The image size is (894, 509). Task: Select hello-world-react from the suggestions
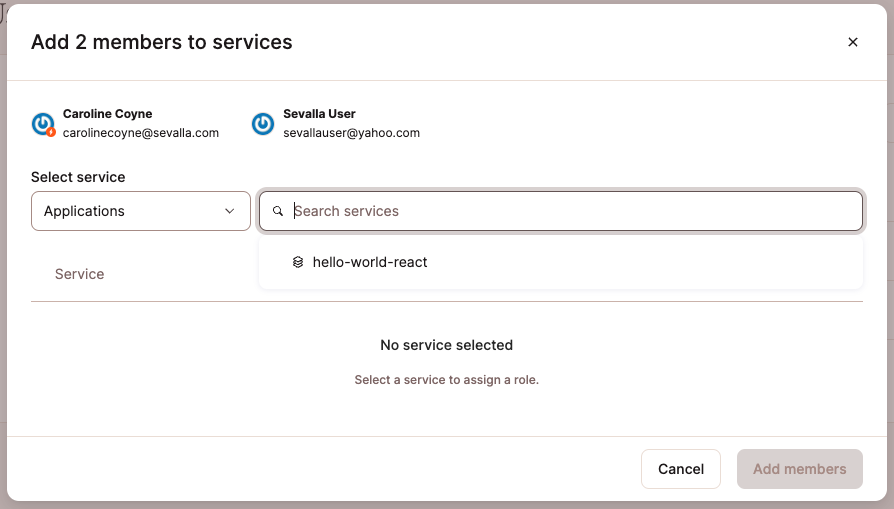[369, 262]
